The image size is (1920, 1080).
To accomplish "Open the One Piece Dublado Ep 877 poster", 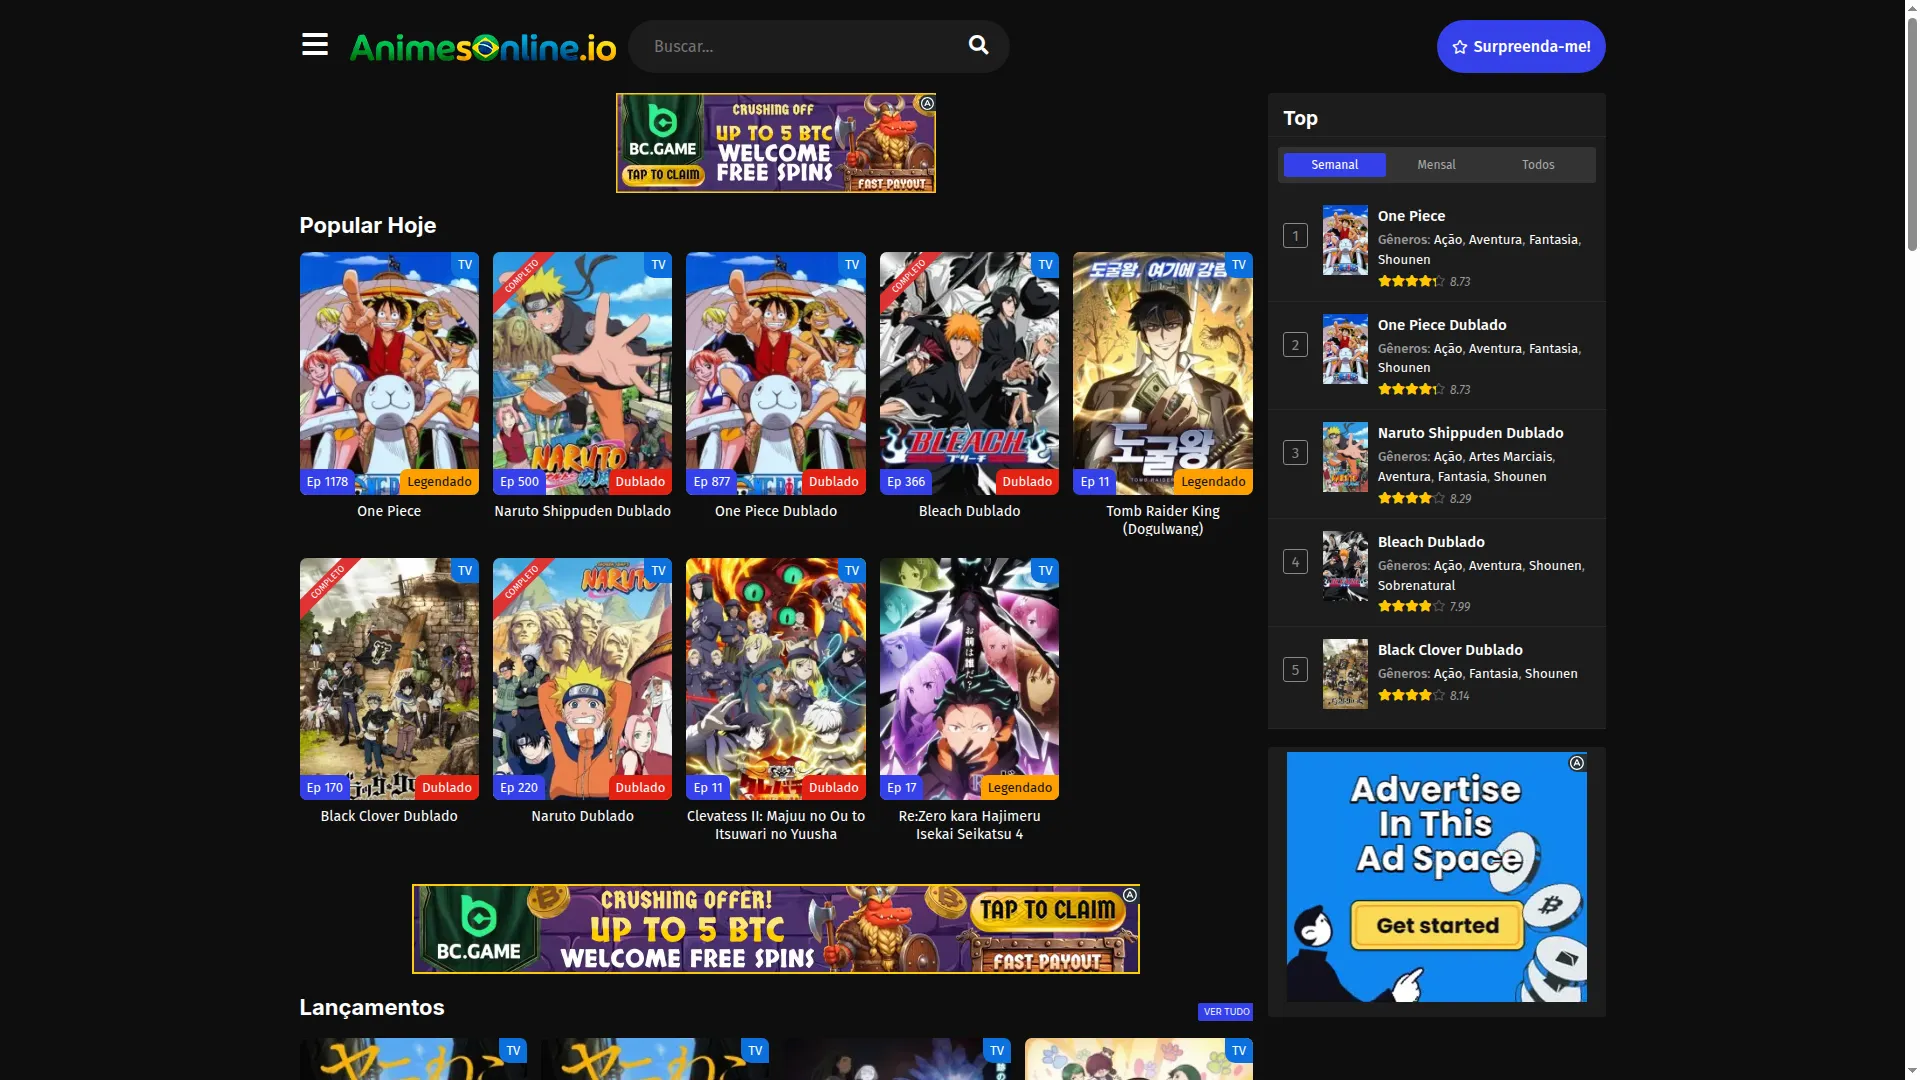I will coord(776,373).
